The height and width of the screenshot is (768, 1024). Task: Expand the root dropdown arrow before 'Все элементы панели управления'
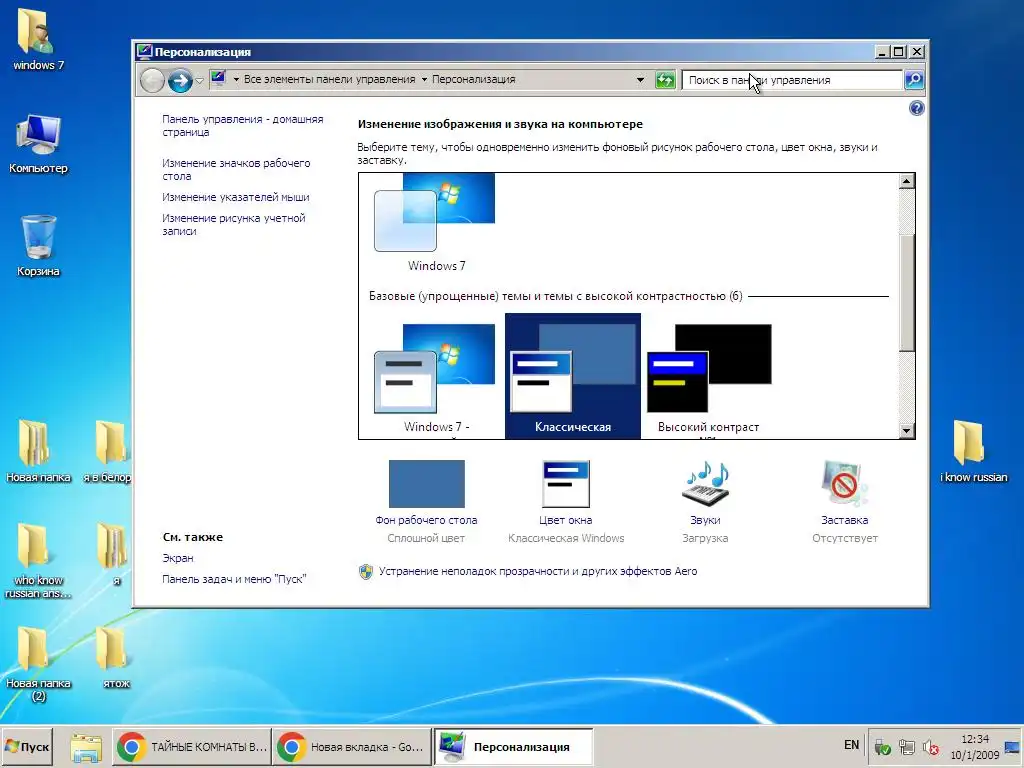point(236,80)
